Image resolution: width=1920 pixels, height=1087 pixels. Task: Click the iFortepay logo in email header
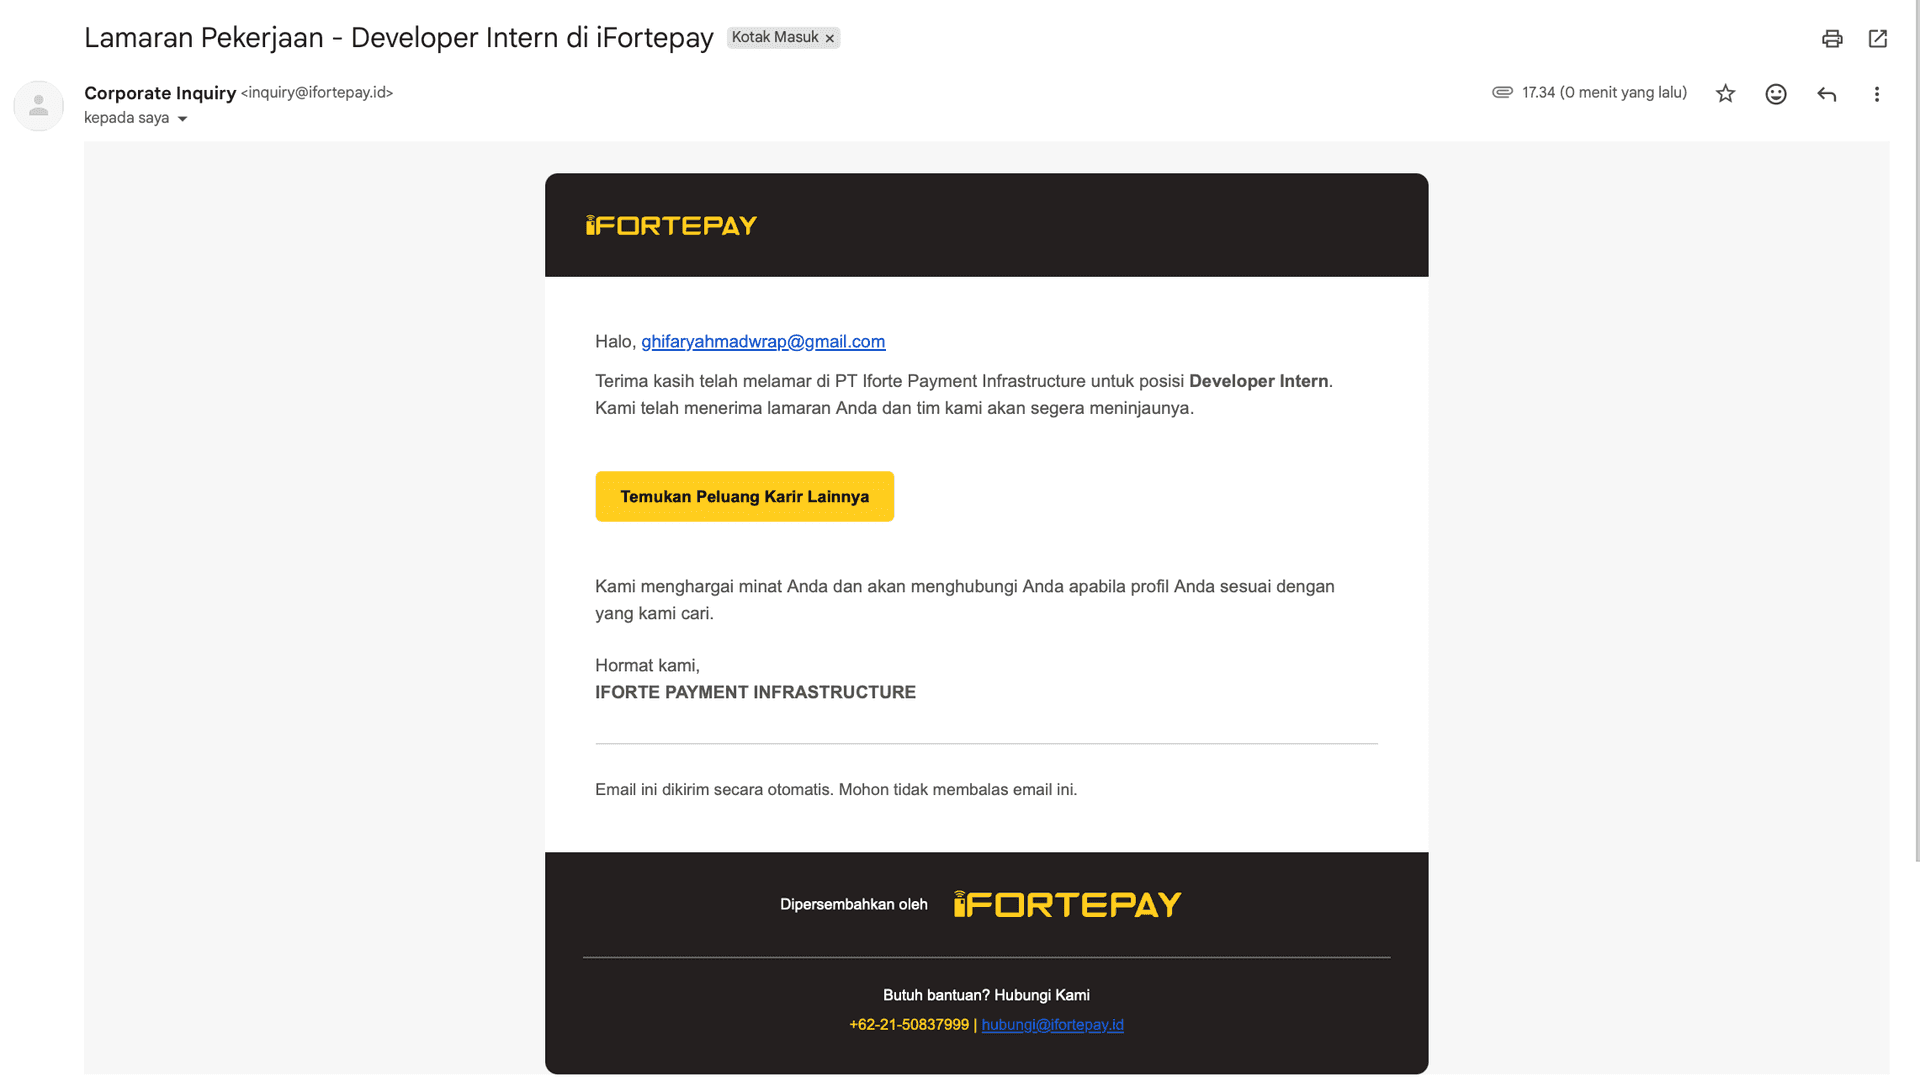(671, 226)
